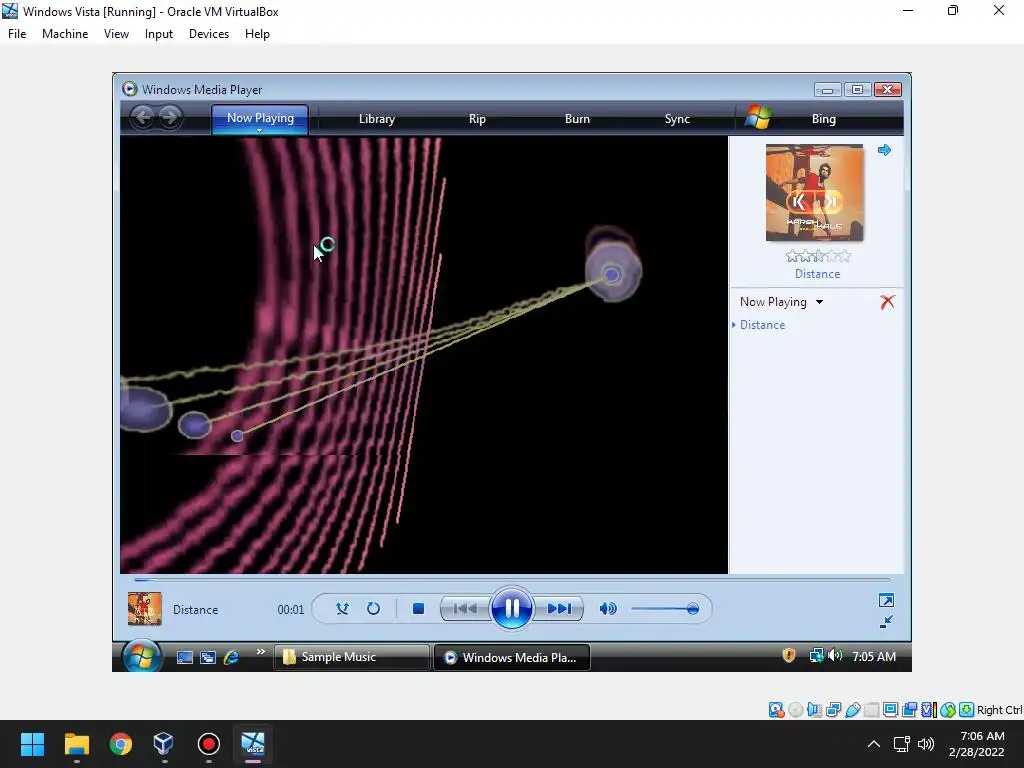Open the VirtualBox Machine menu
The height and width of the screenshot is (768, 1024).
tap(65, 34)
